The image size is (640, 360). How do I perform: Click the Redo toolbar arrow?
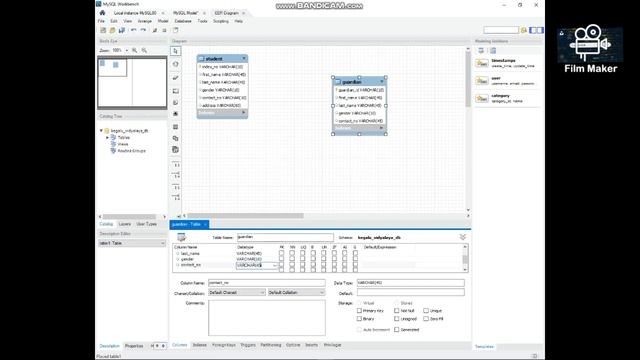[143, 30]
